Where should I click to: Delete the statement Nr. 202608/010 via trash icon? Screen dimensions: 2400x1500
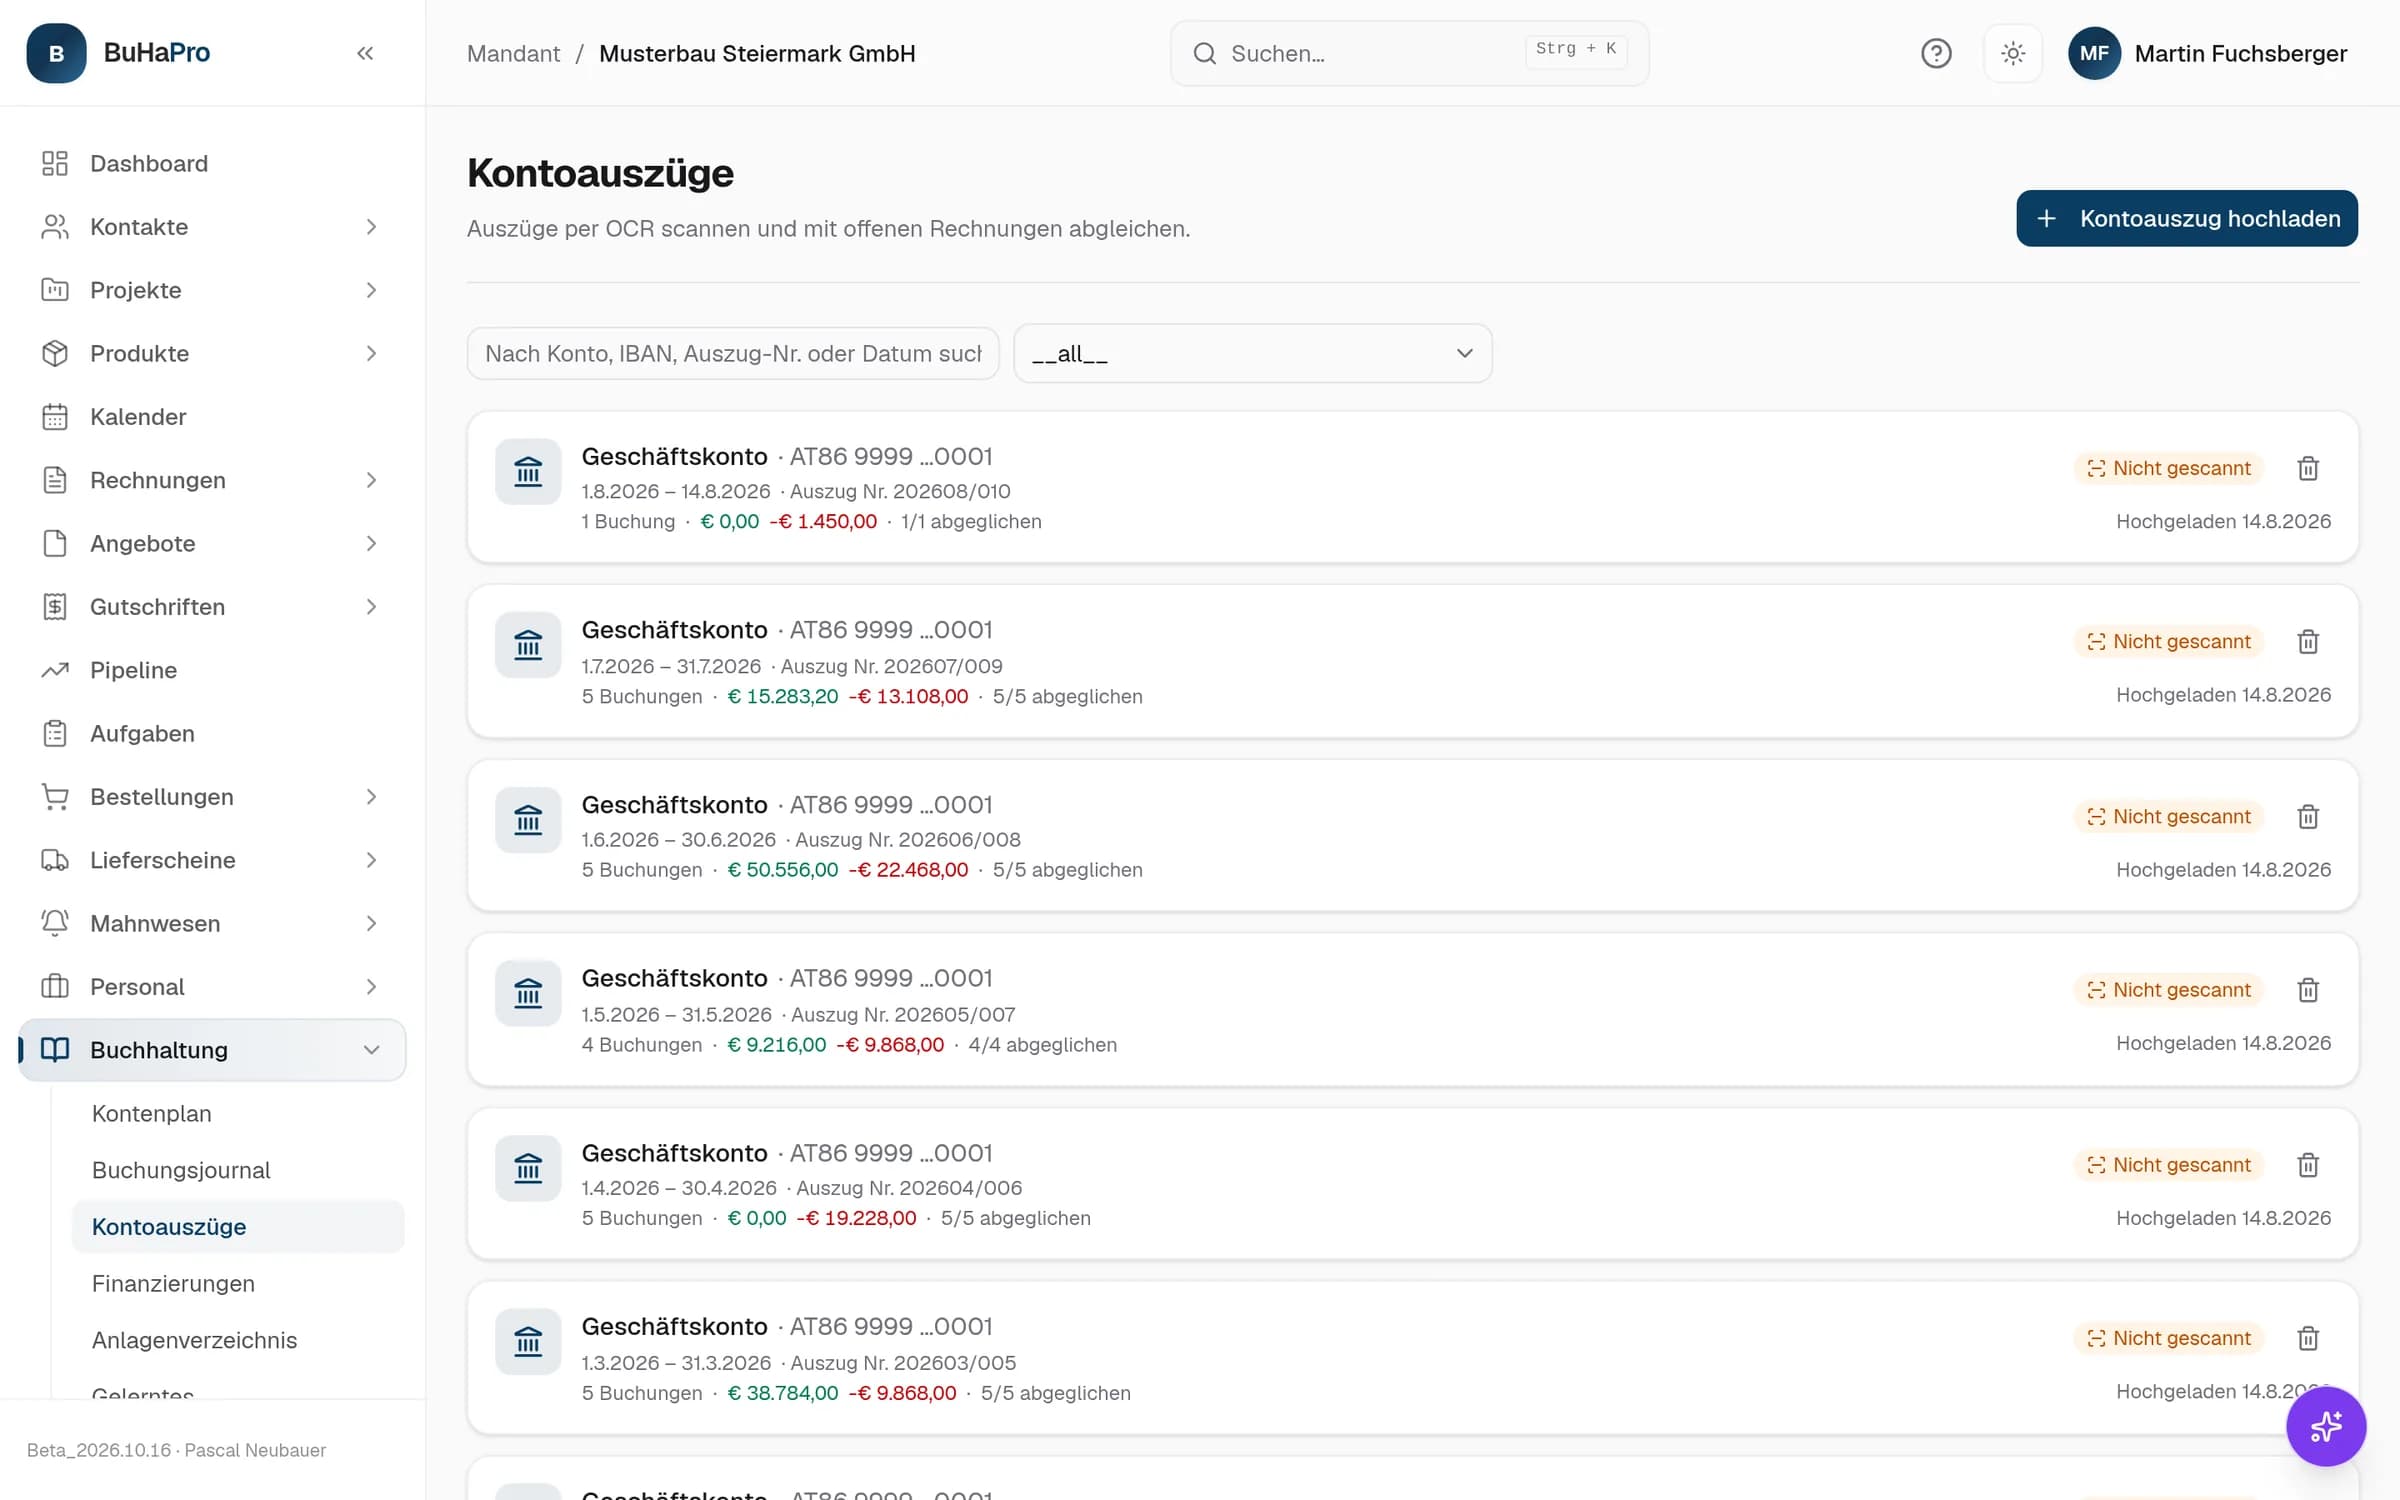click(2308, 468)
